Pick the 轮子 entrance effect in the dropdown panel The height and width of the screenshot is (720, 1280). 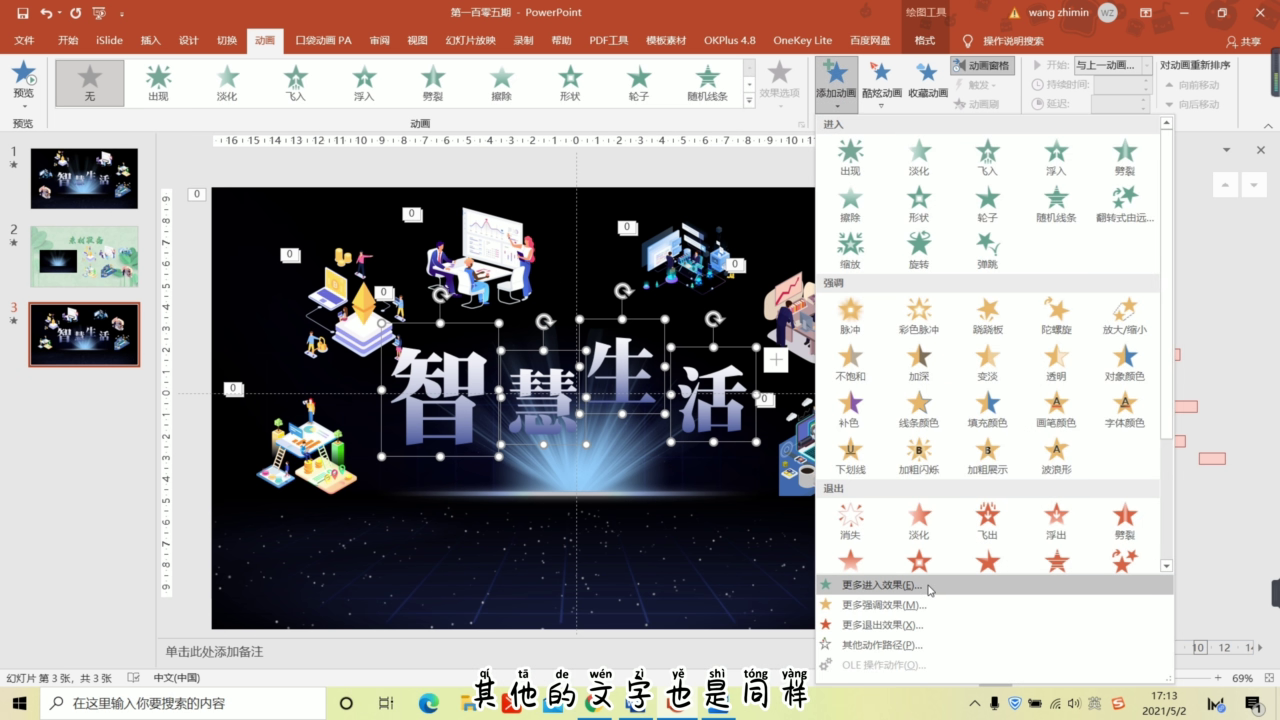click(987, 204)
